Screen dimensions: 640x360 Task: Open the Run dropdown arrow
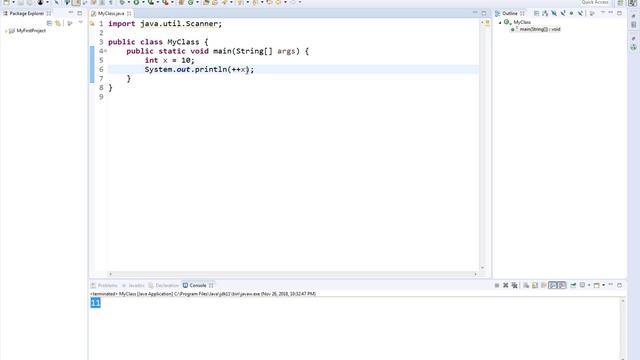[143, 2]
